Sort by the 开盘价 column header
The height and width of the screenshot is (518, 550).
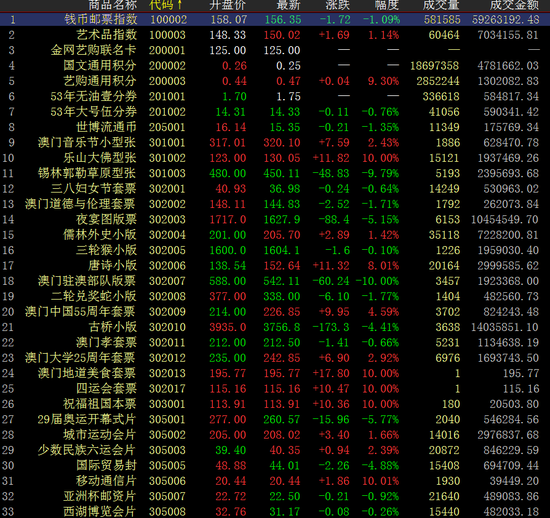pyautogui.click(x=227, y=5)
